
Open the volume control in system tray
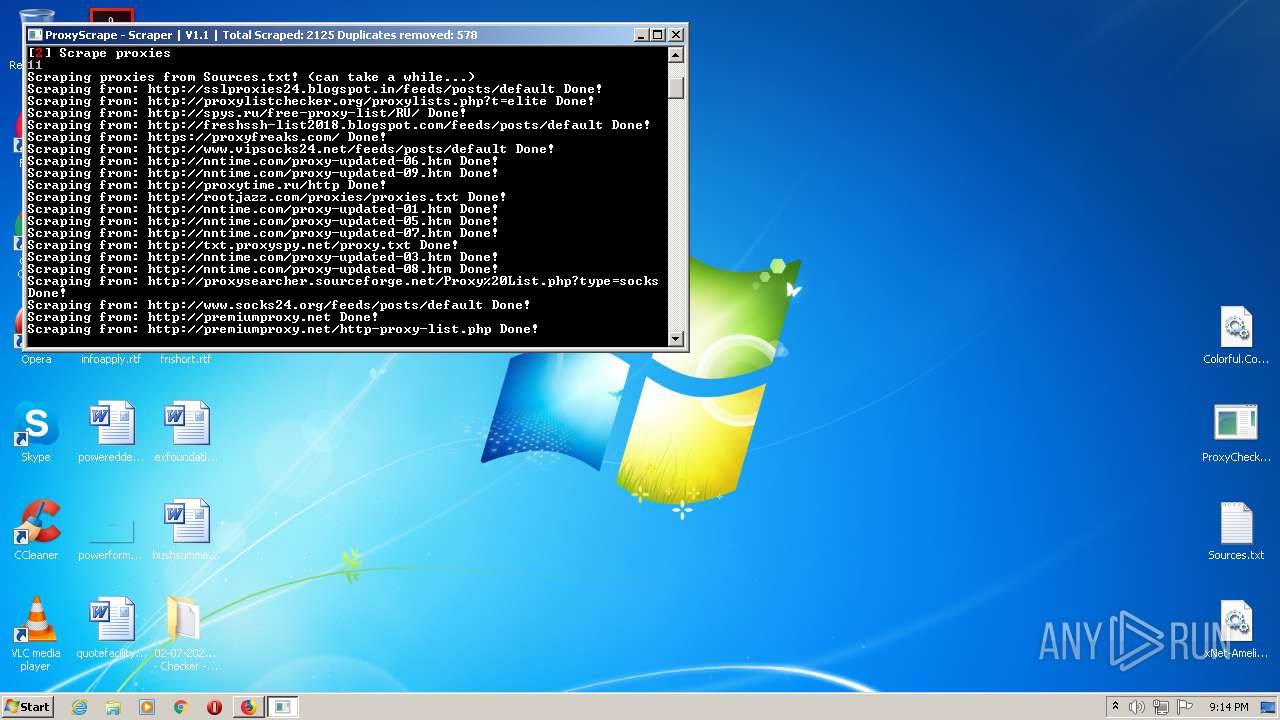[x=1137, y=707]
